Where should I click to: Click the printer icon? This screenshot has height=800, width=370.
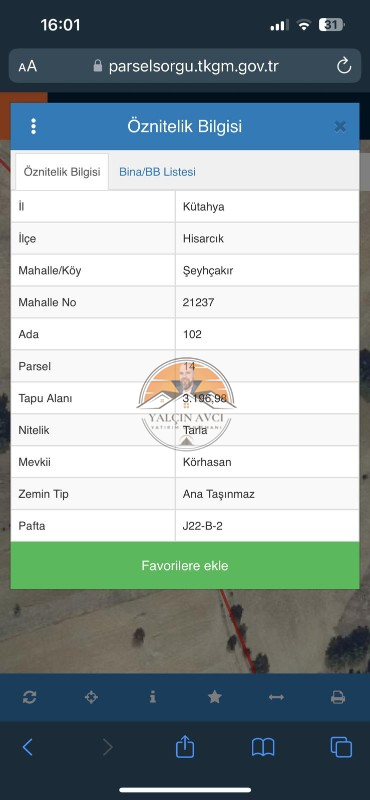(x=338, y=697)
